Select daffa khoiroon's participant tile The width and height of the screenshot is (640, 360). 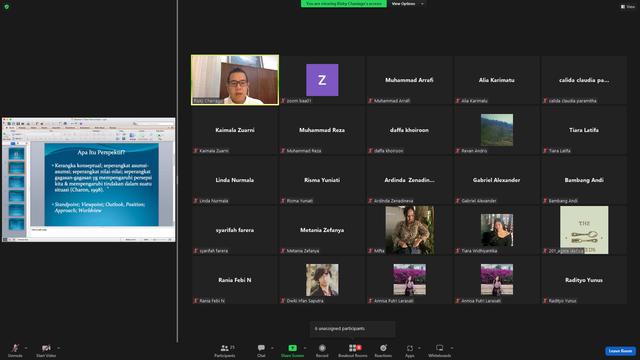(x=409, y=130)
